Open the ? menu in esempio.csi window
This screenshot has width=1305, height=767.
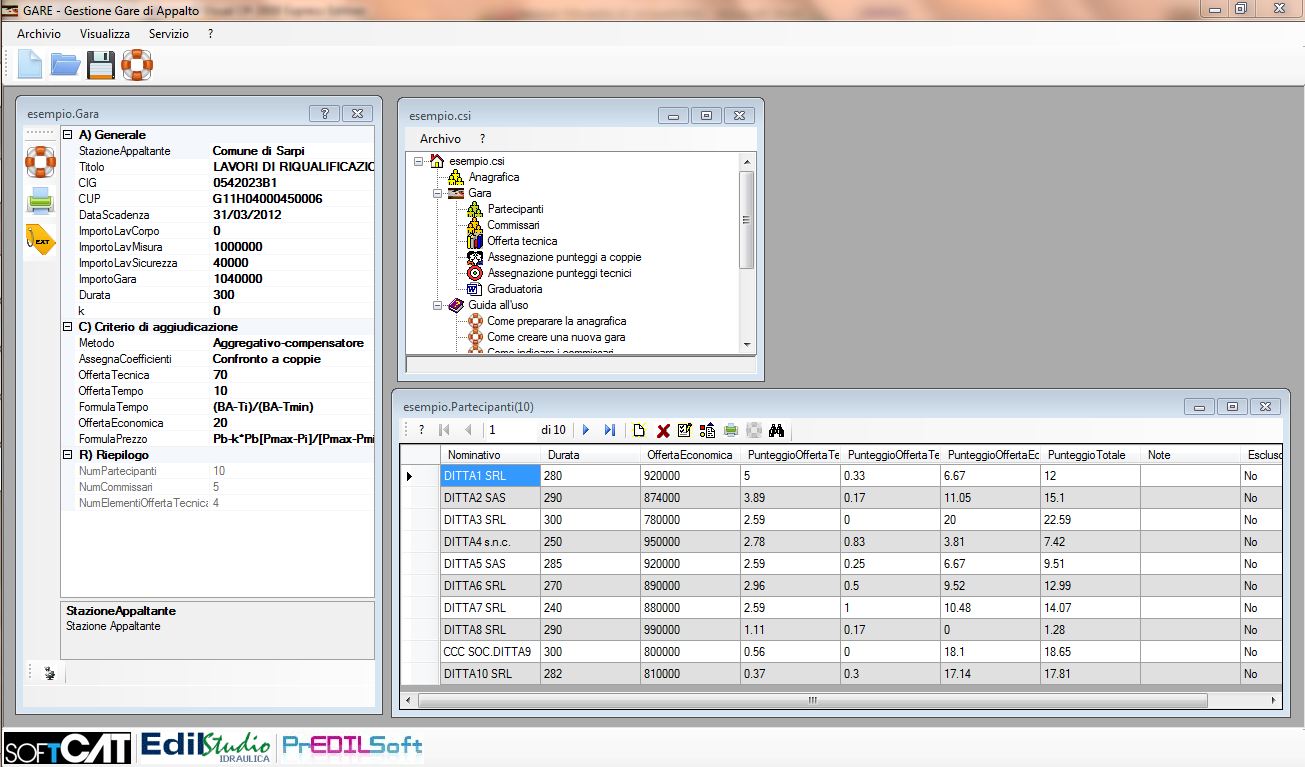(x=482, y=139)
